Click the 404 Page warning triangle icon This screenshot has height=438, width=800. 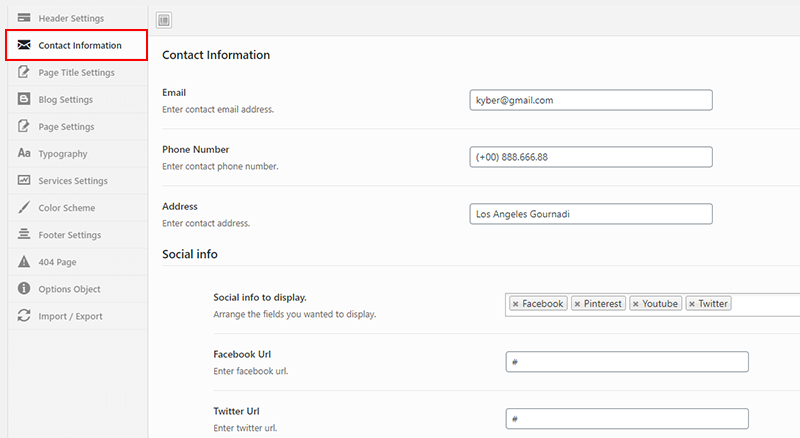point(24,261)
